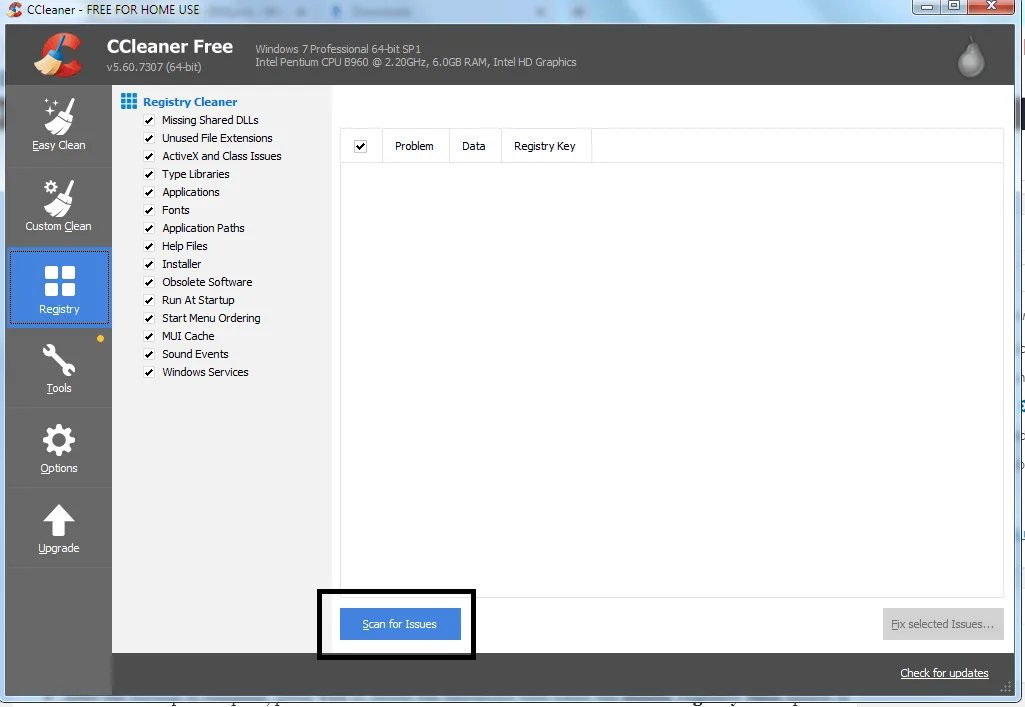This screenshot has height=707, width=1025.
Task: Minimize the CCleaner window
Action: (x=926, y=7)
